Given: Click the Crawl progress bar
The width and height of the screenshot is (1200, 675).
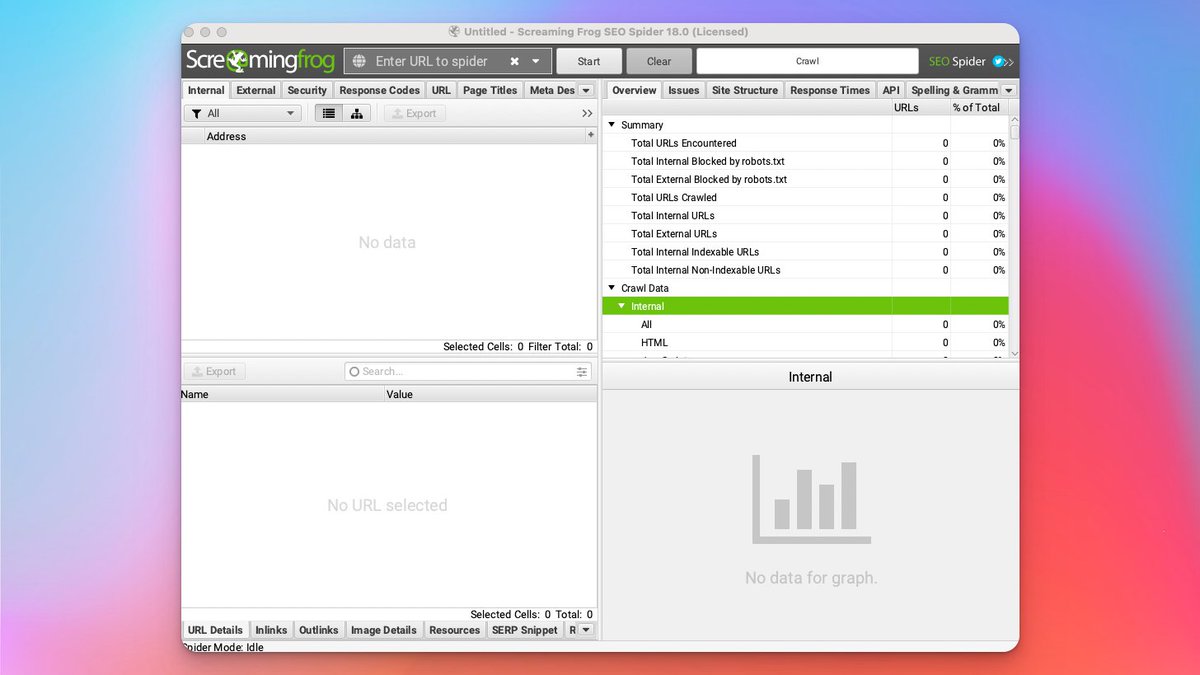Looking at the screenshot, I should pyautogui.click(x=807, y=61).
